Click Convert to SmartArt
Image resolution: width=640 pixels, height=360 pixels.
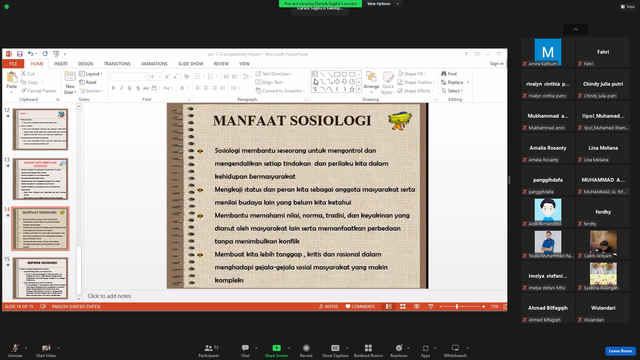click(280, 91)
